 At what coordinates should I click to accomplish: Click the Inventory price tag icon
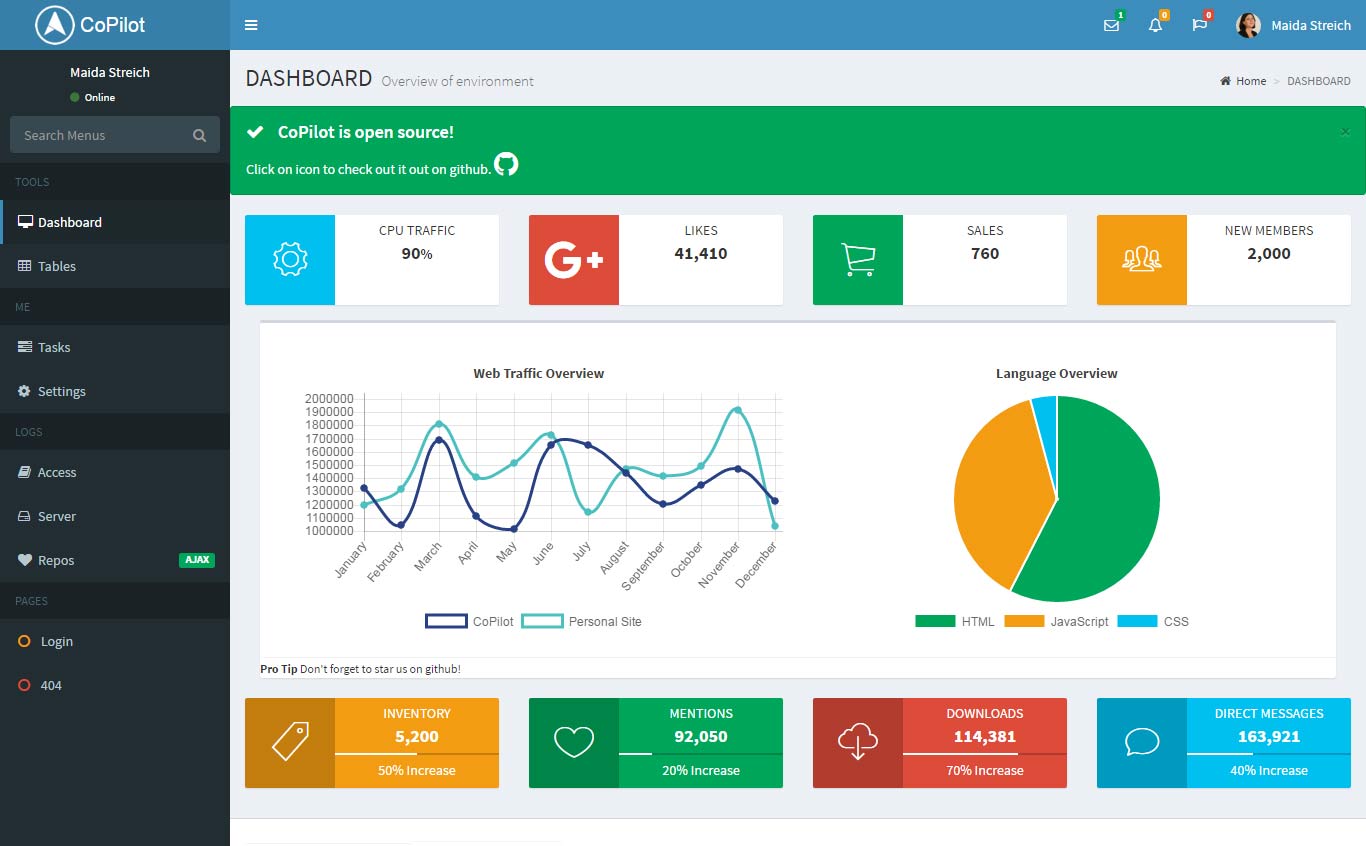coord(290,743)
